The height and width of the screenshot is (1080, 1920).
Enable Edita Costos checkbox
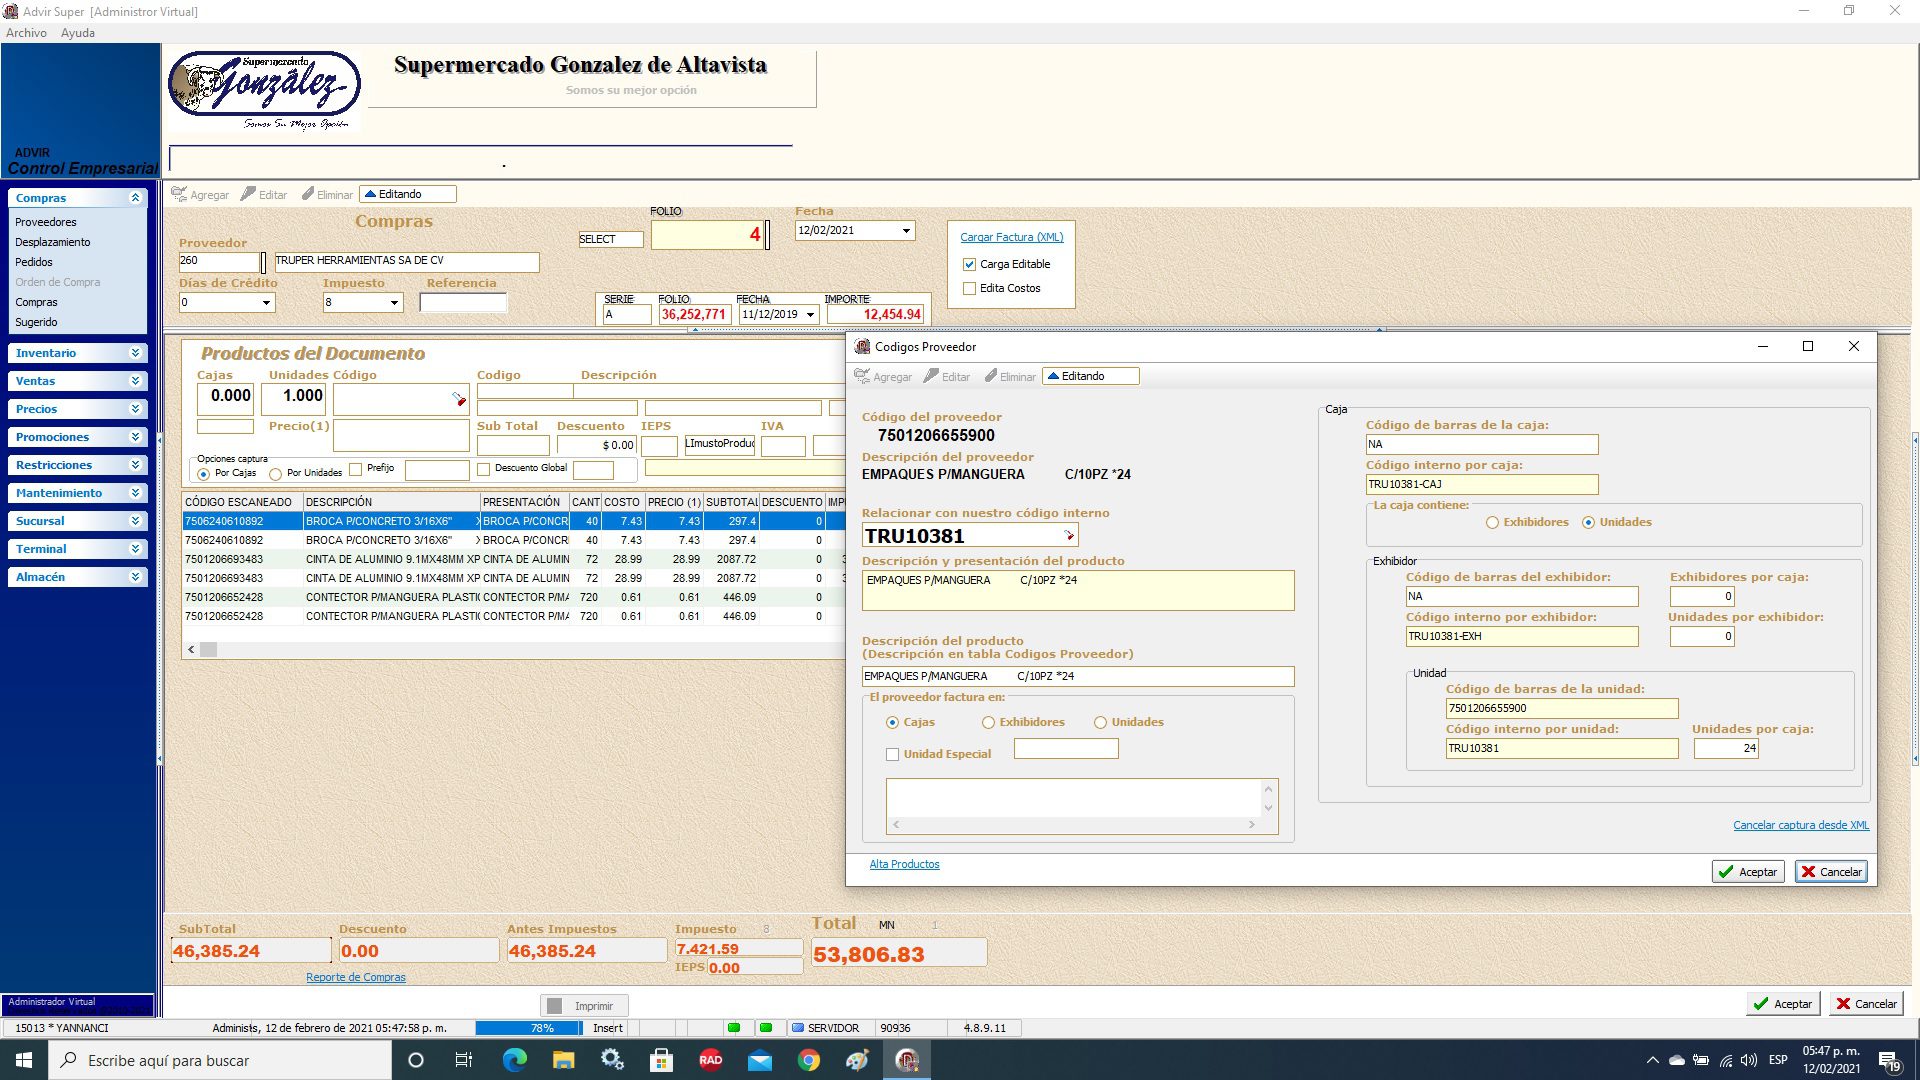[969, 288]
